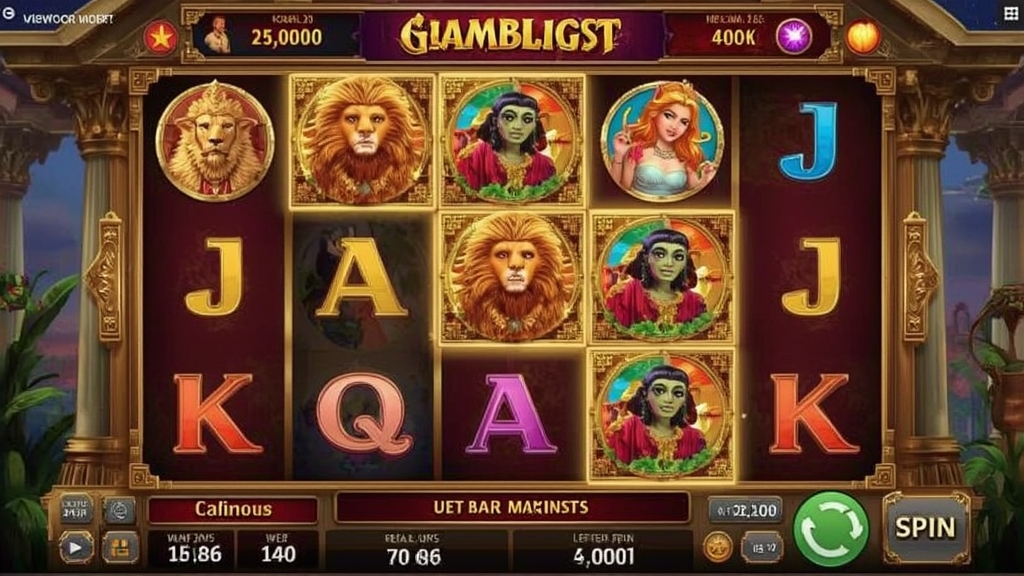Hit the SPIN button

[925, 528]
